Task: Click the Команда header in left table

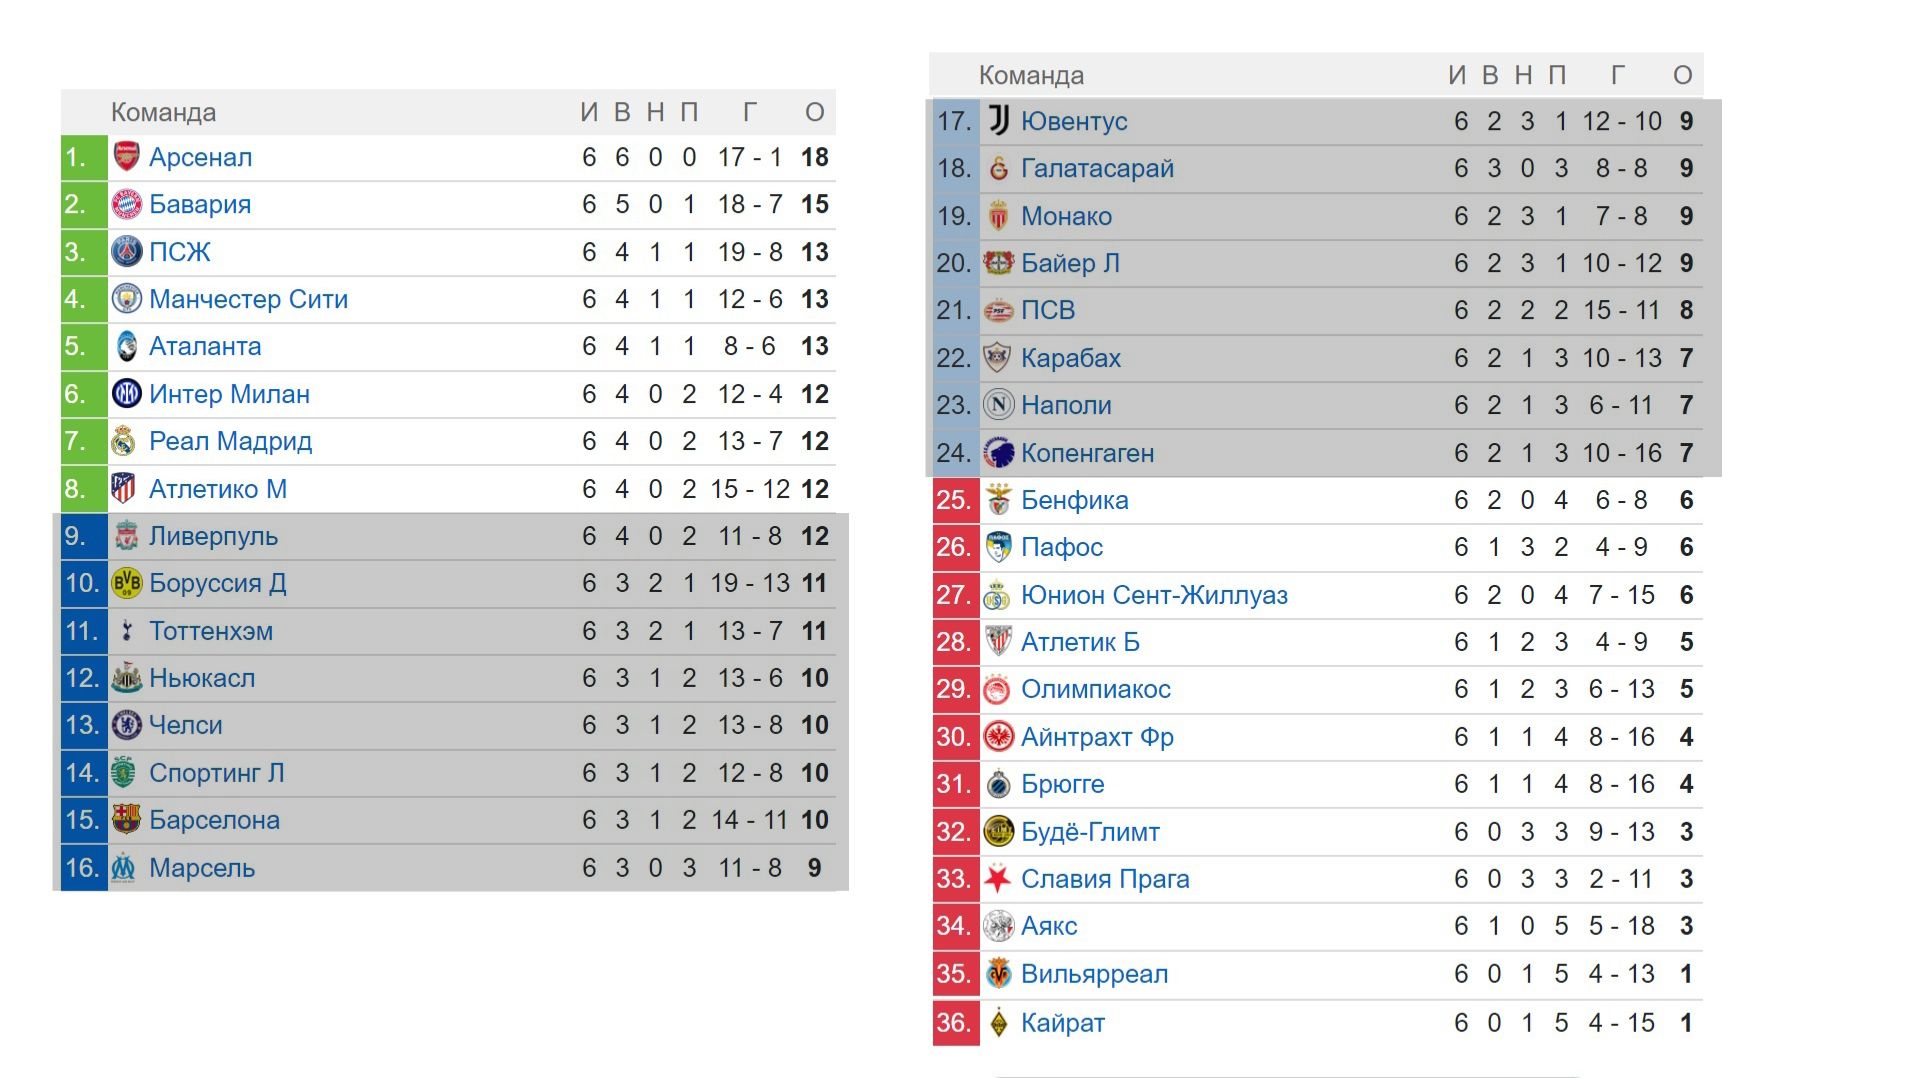Action: pos(163,112)
